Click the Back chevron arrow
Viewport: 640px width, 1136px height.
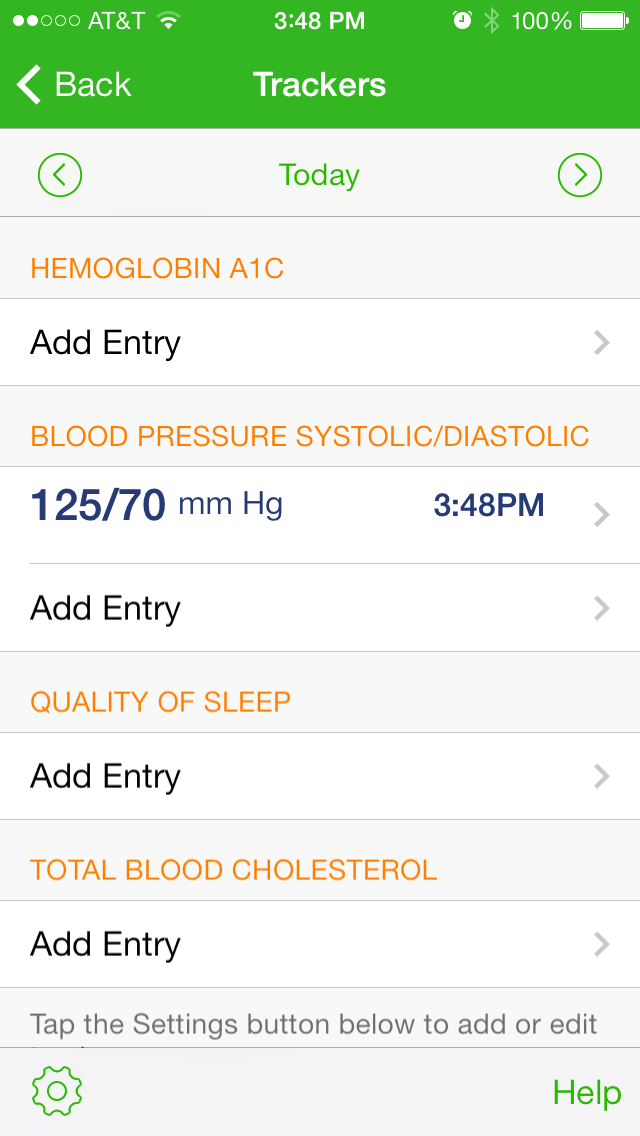27,85
